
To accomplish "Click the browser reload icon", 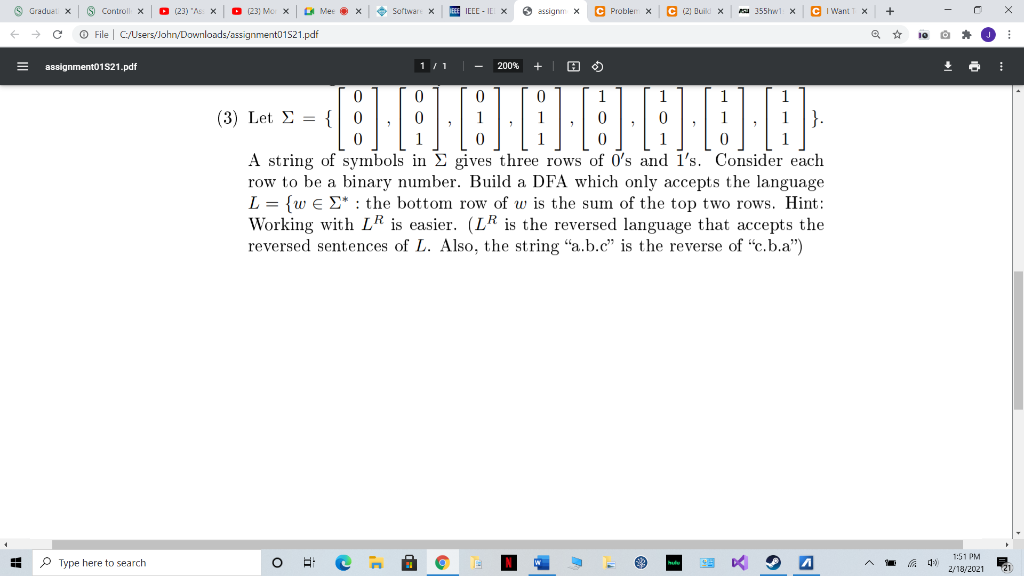I will pyautogui.click(x=59, y=33).
